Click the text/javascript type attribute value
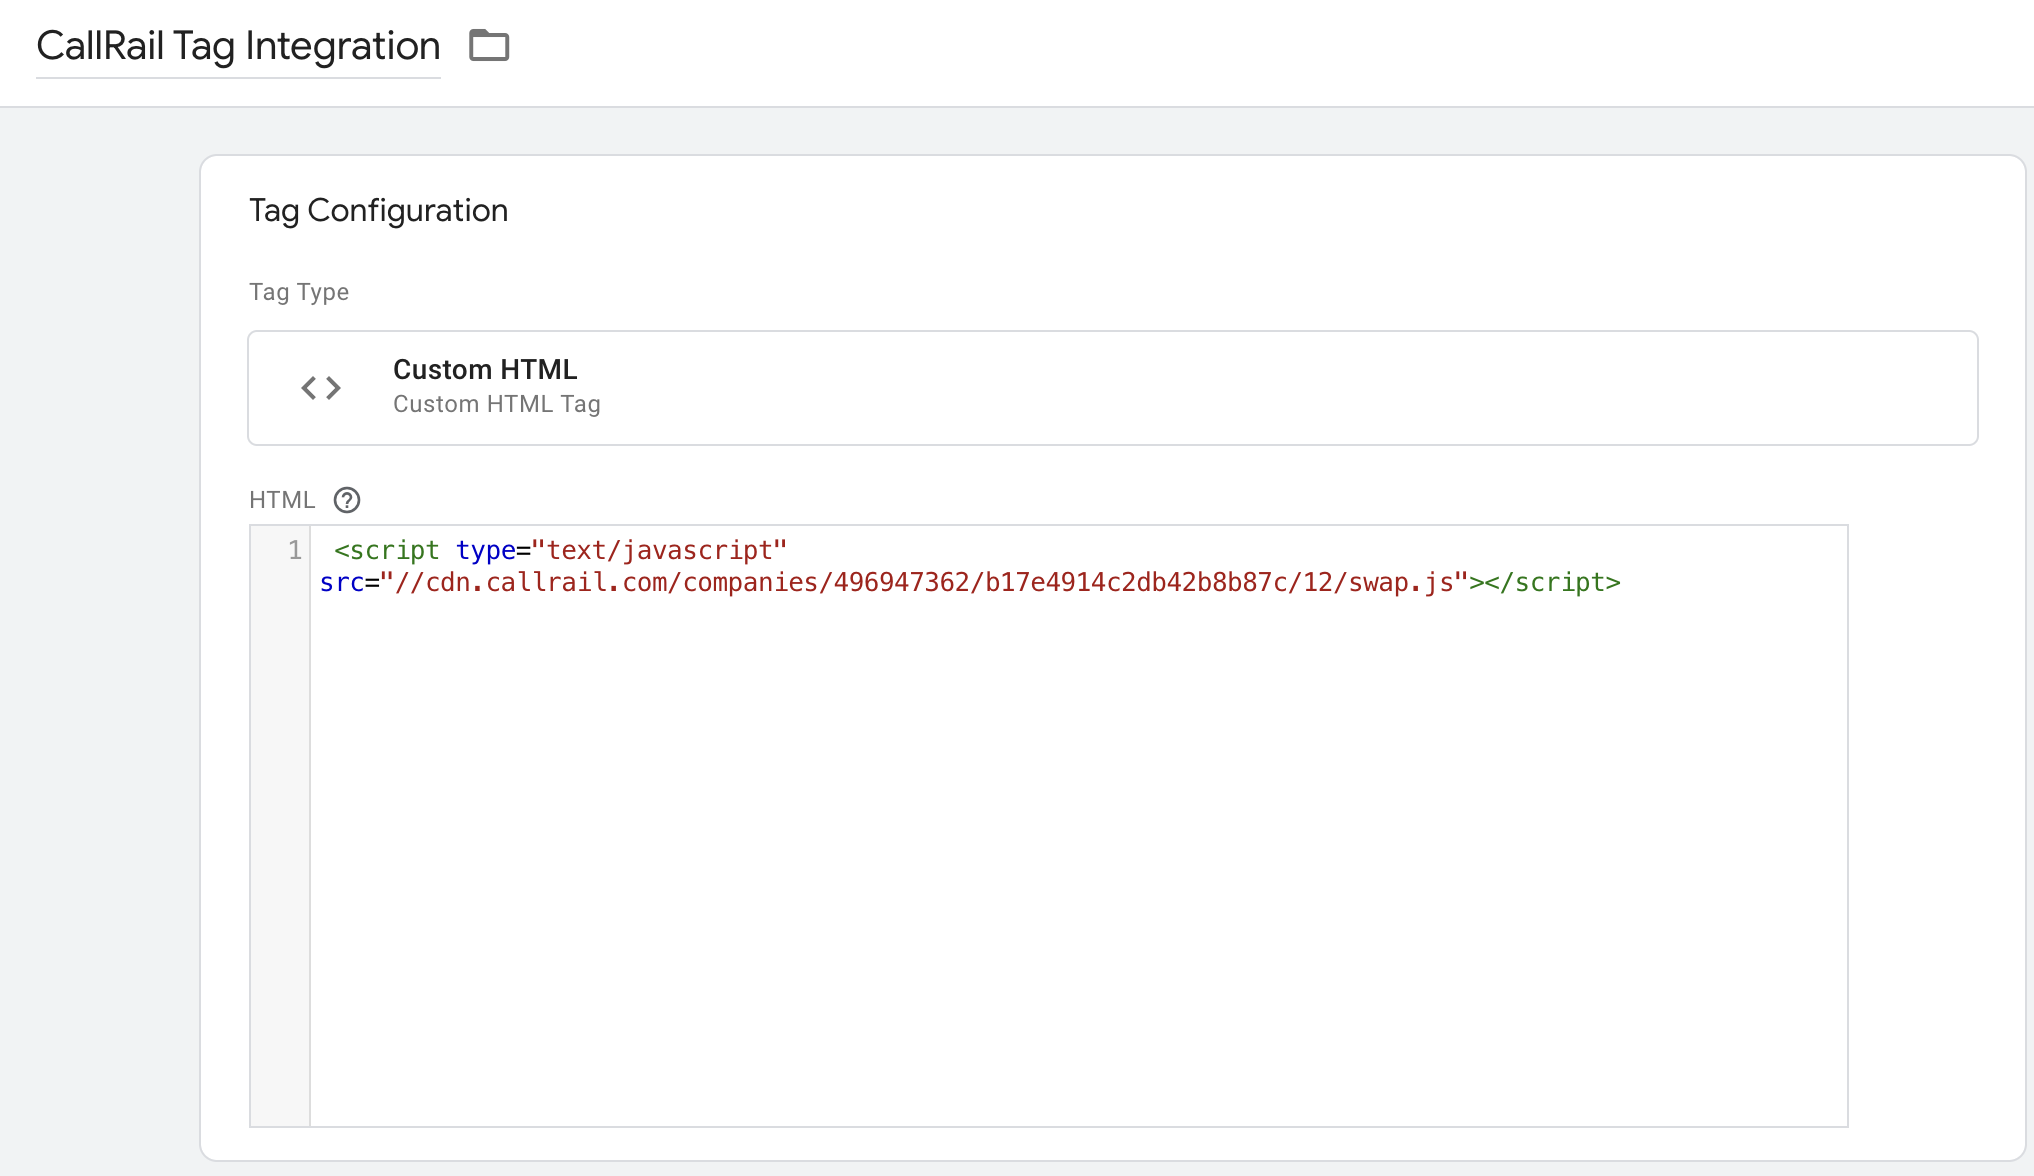 659,551
